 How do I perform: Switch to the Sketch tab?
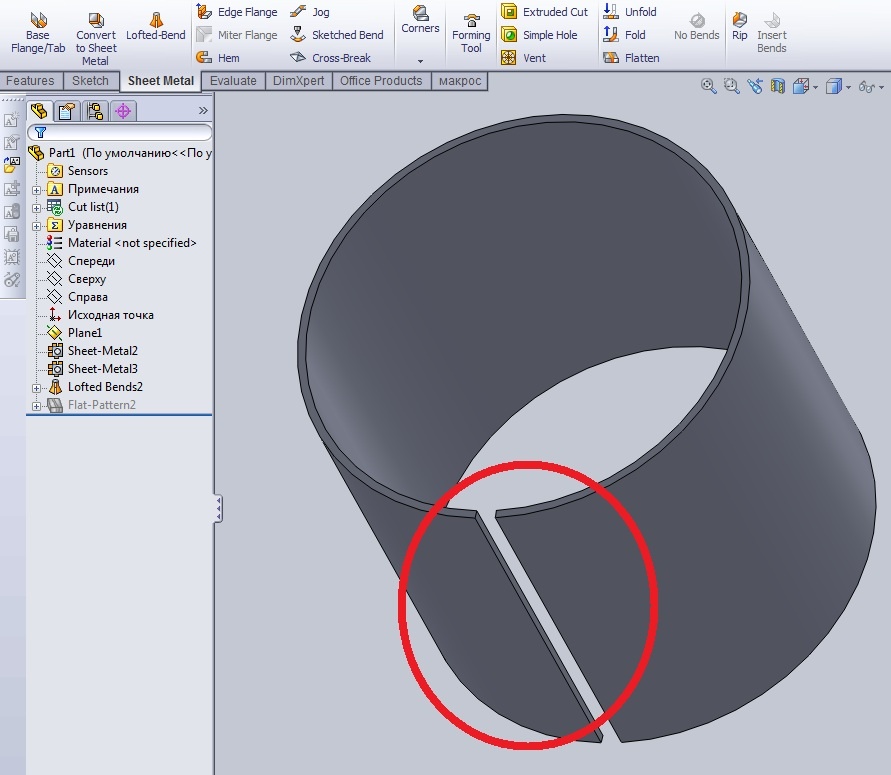coord(90,81)
